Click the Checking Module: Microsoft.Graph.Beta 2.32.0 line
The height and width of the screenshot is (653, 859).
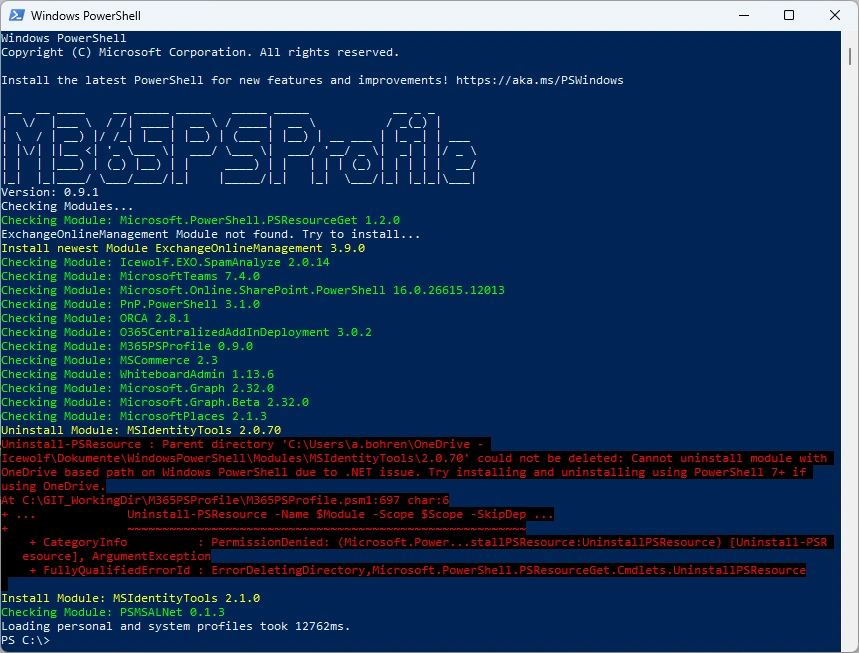[x=155, y=402]
